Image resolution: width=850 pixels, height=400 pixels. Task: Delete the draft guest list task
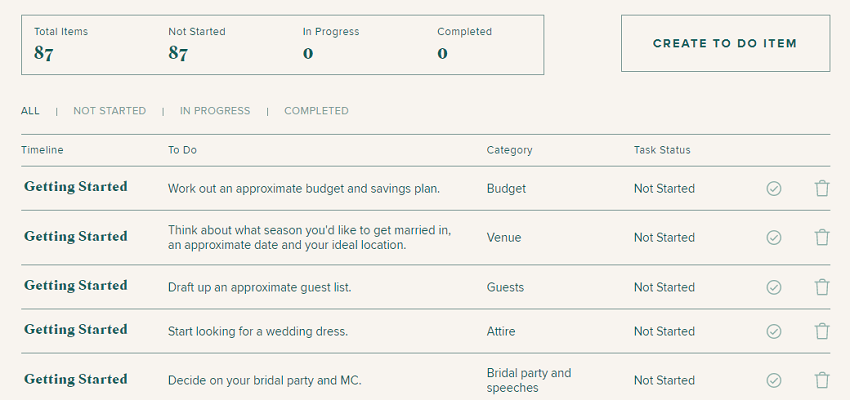822,287
